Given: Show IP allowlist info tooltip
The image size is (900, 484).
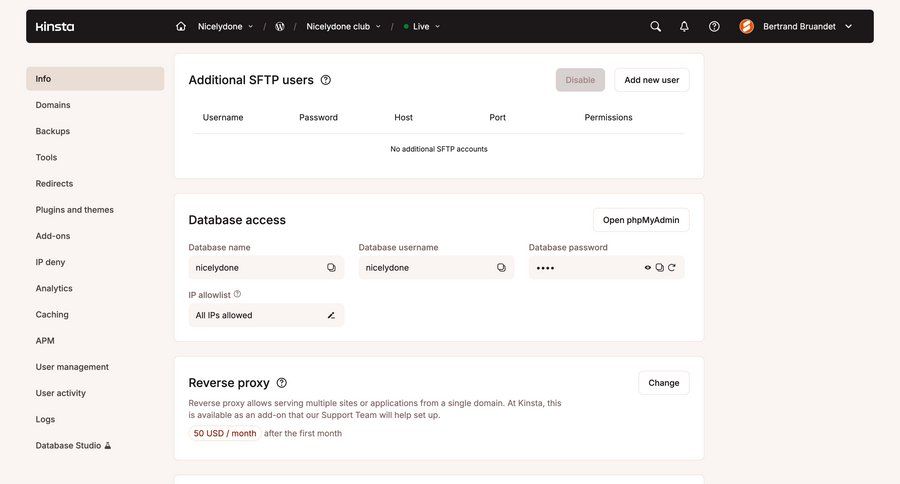Looking at the screenshot, I should pyautogui.click(x=237, y=294).
